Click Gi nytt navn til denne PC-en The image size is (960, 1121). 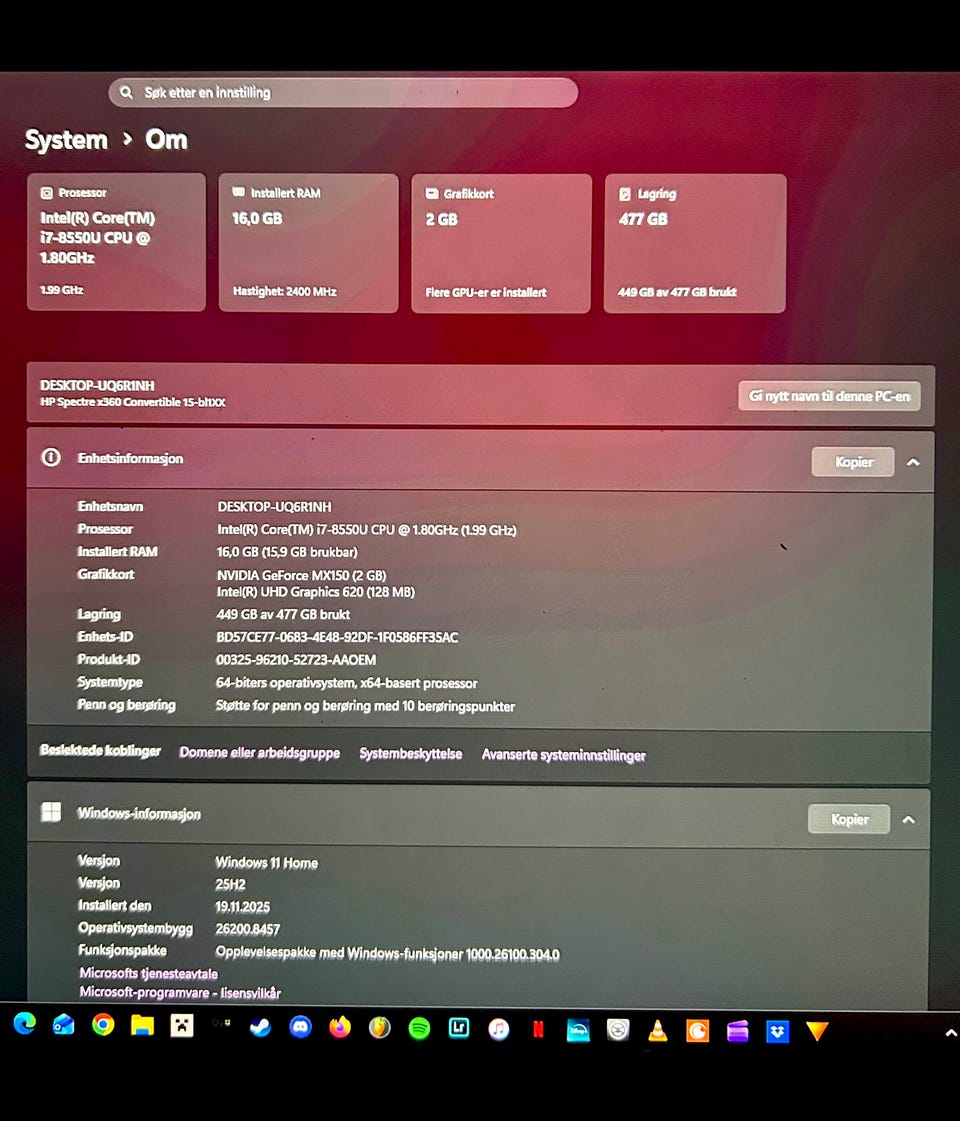pos(829,395)
